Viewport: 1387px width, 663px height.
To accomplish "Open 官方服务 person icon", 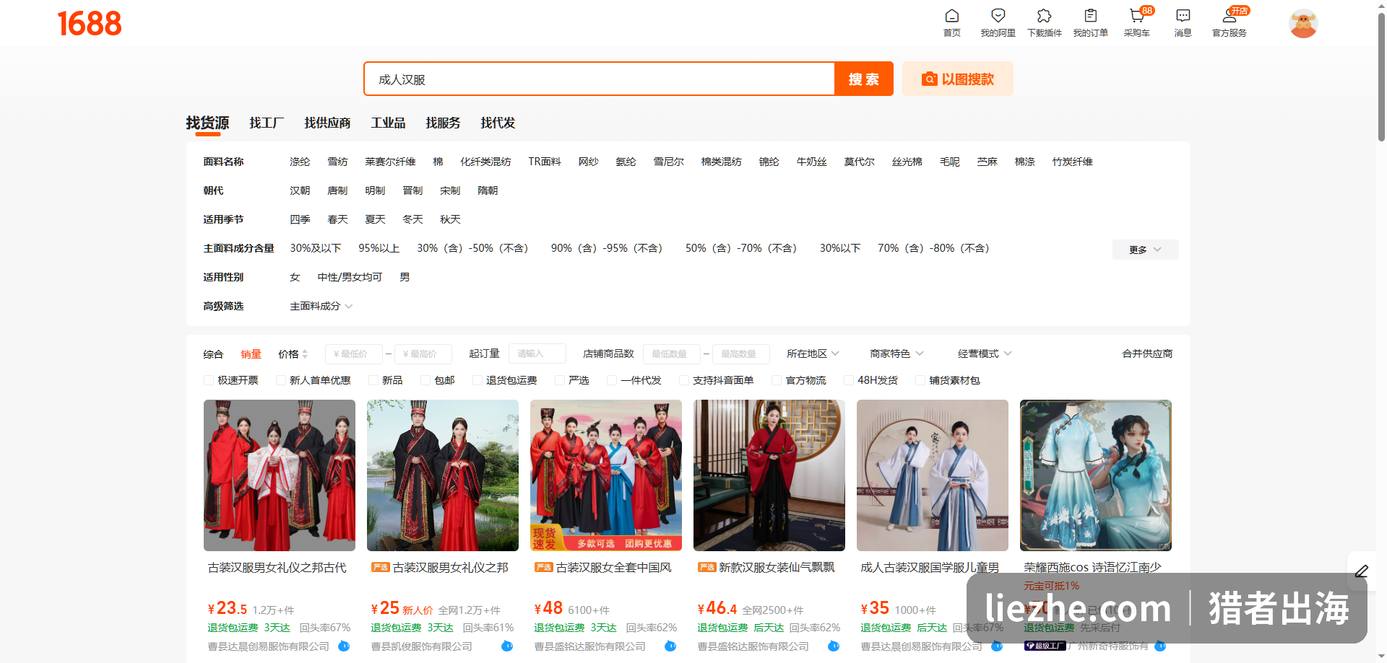I will [x=1229, y=16].
